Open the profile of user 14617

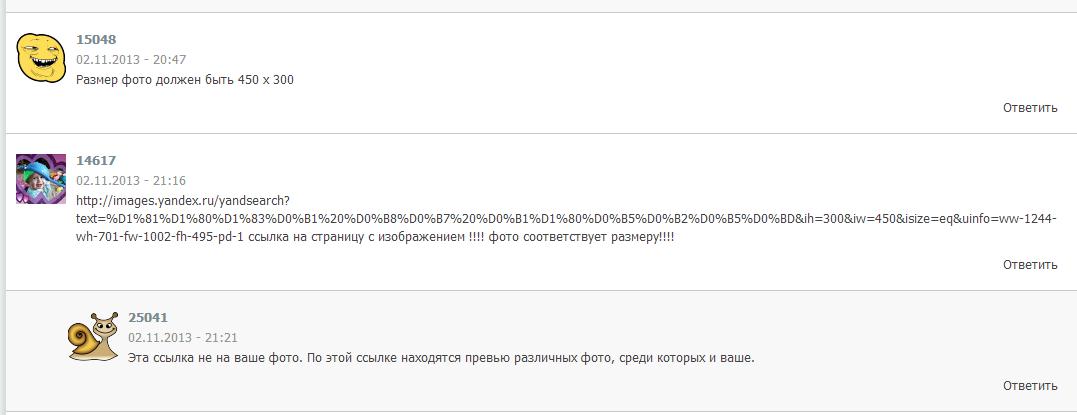coord(96,160)
